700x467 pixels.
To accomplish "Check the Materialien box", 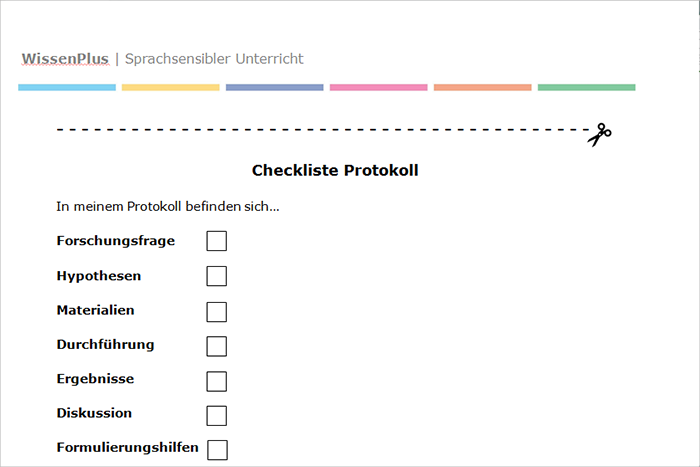I will click(x=217, y=312).
